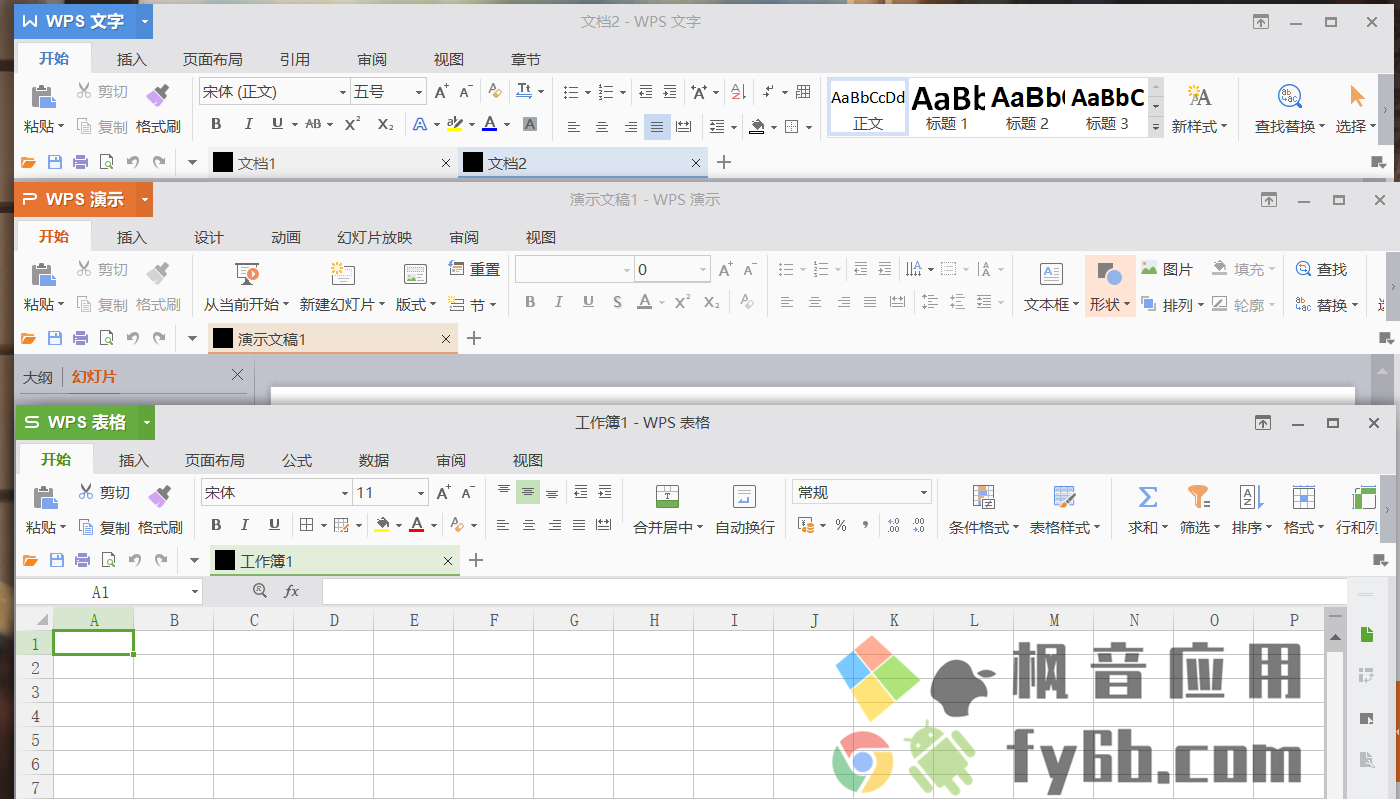Click the Paste icon in WPS 文字 window
The width and height of the screenshot is (1400, 799).
(x=42, y=97)
